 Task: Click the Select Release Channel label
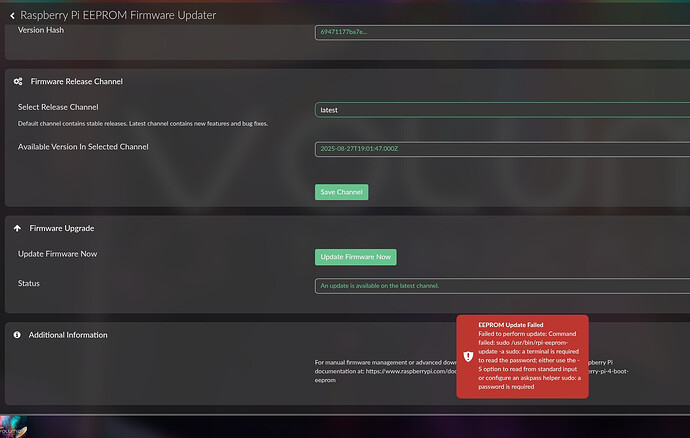[x=58, y=107]
